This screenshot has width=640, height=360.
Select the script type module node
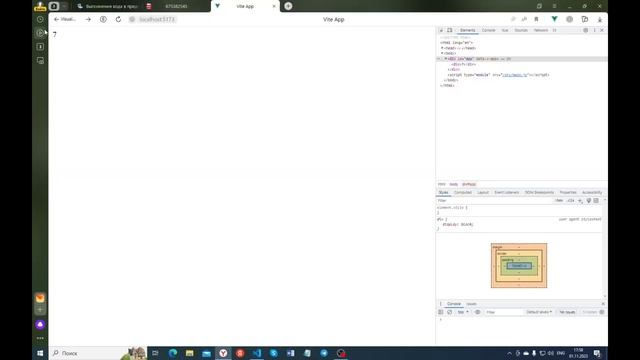pos(498,75)
